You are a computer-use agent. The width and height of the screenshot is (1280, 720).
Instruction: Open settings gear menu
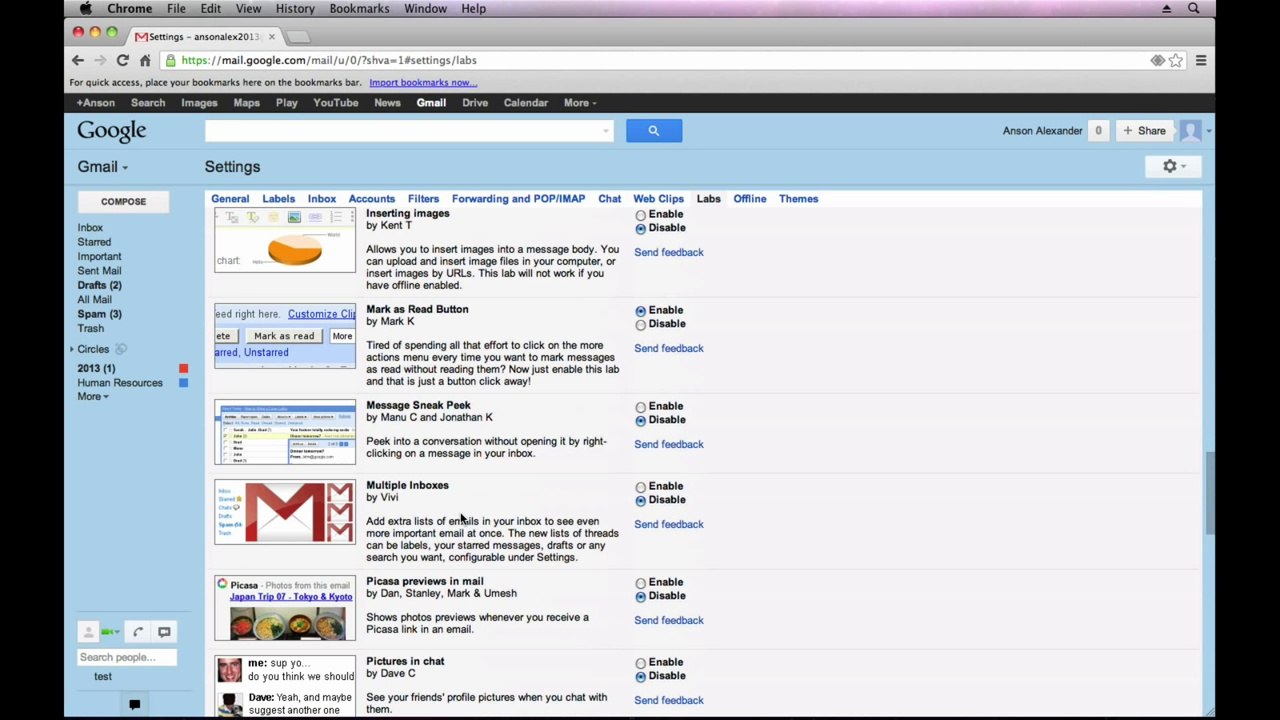coord(1174,167)
